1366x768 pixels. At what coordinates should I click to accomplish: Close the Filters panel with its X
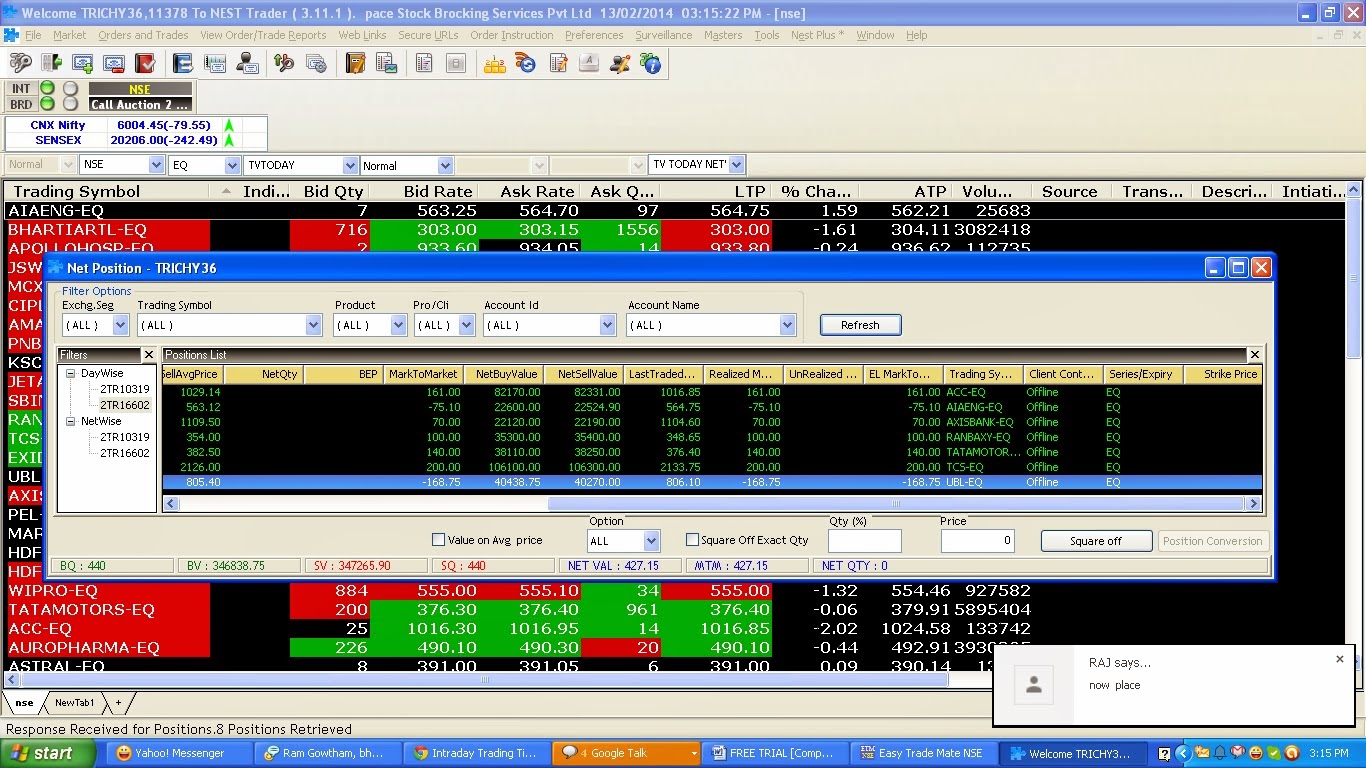149,355
